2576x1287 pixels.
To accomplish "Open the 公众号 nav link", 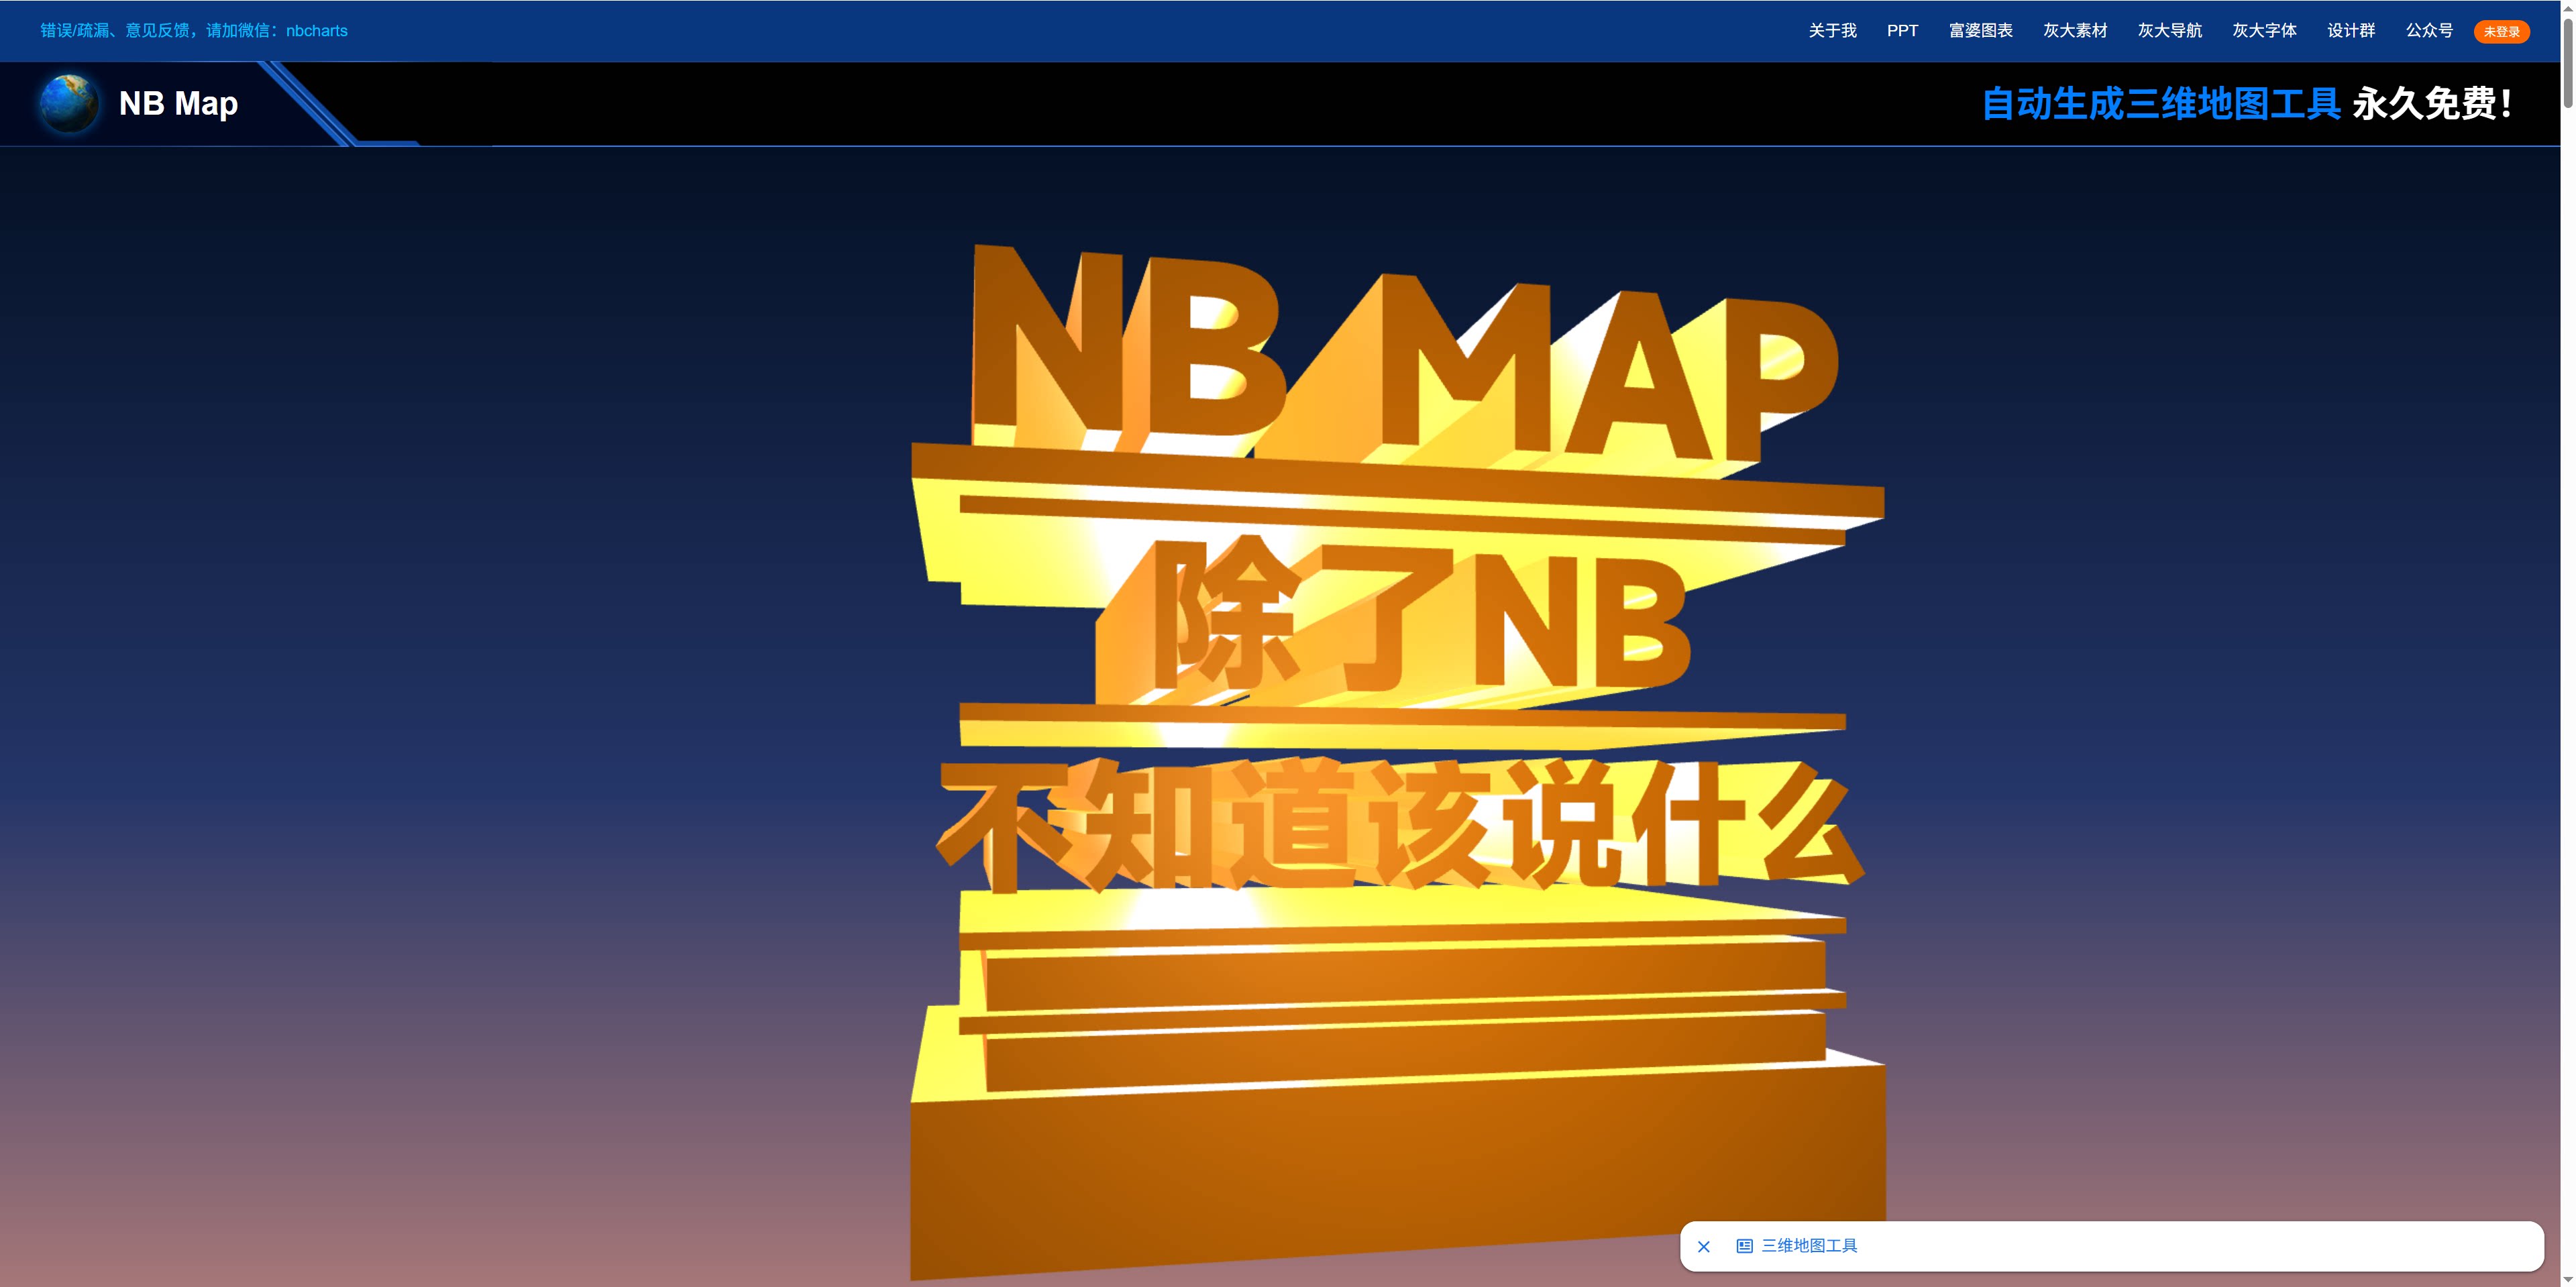I will point(2429,31).
